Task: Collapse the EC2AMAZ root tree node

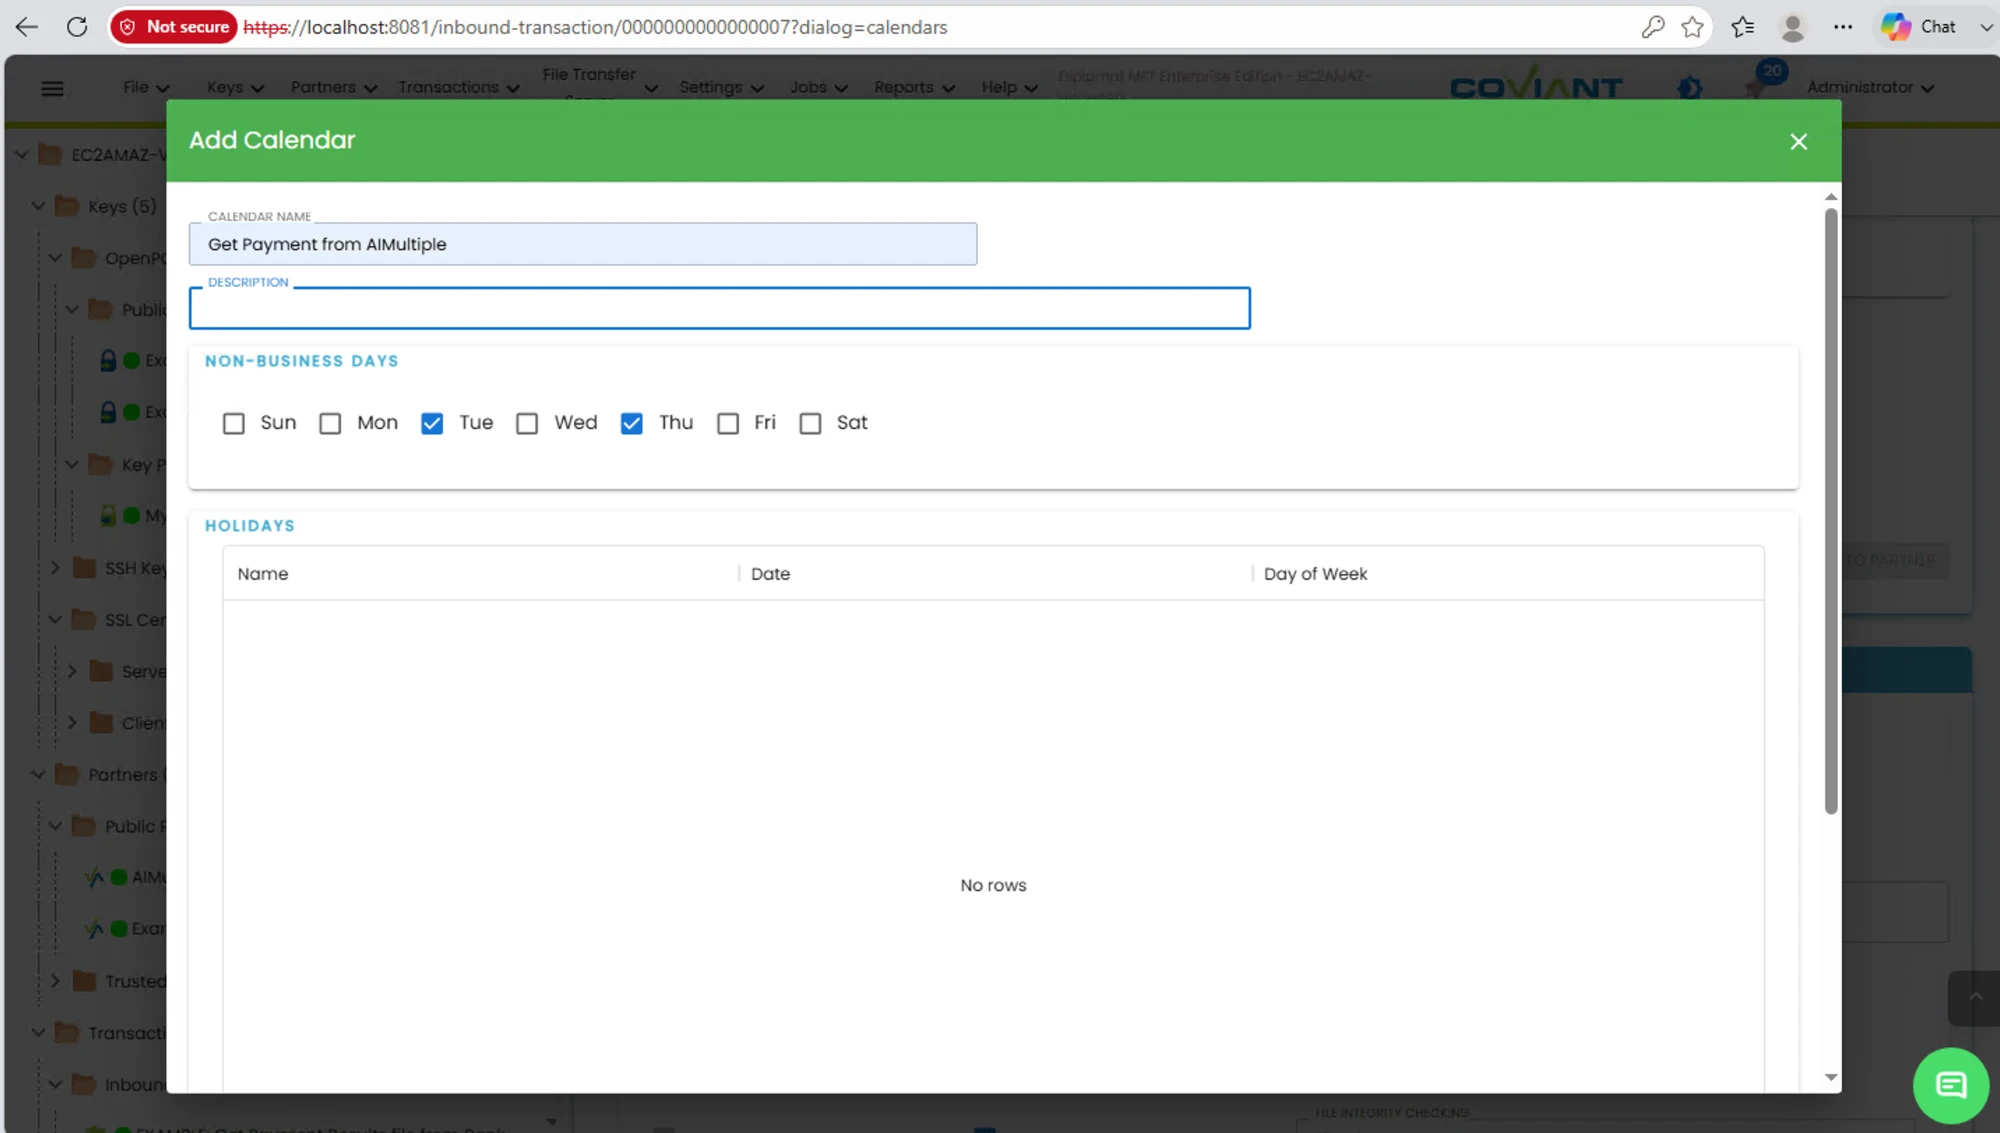Action: pyautogui.click(x=21, y=155)
